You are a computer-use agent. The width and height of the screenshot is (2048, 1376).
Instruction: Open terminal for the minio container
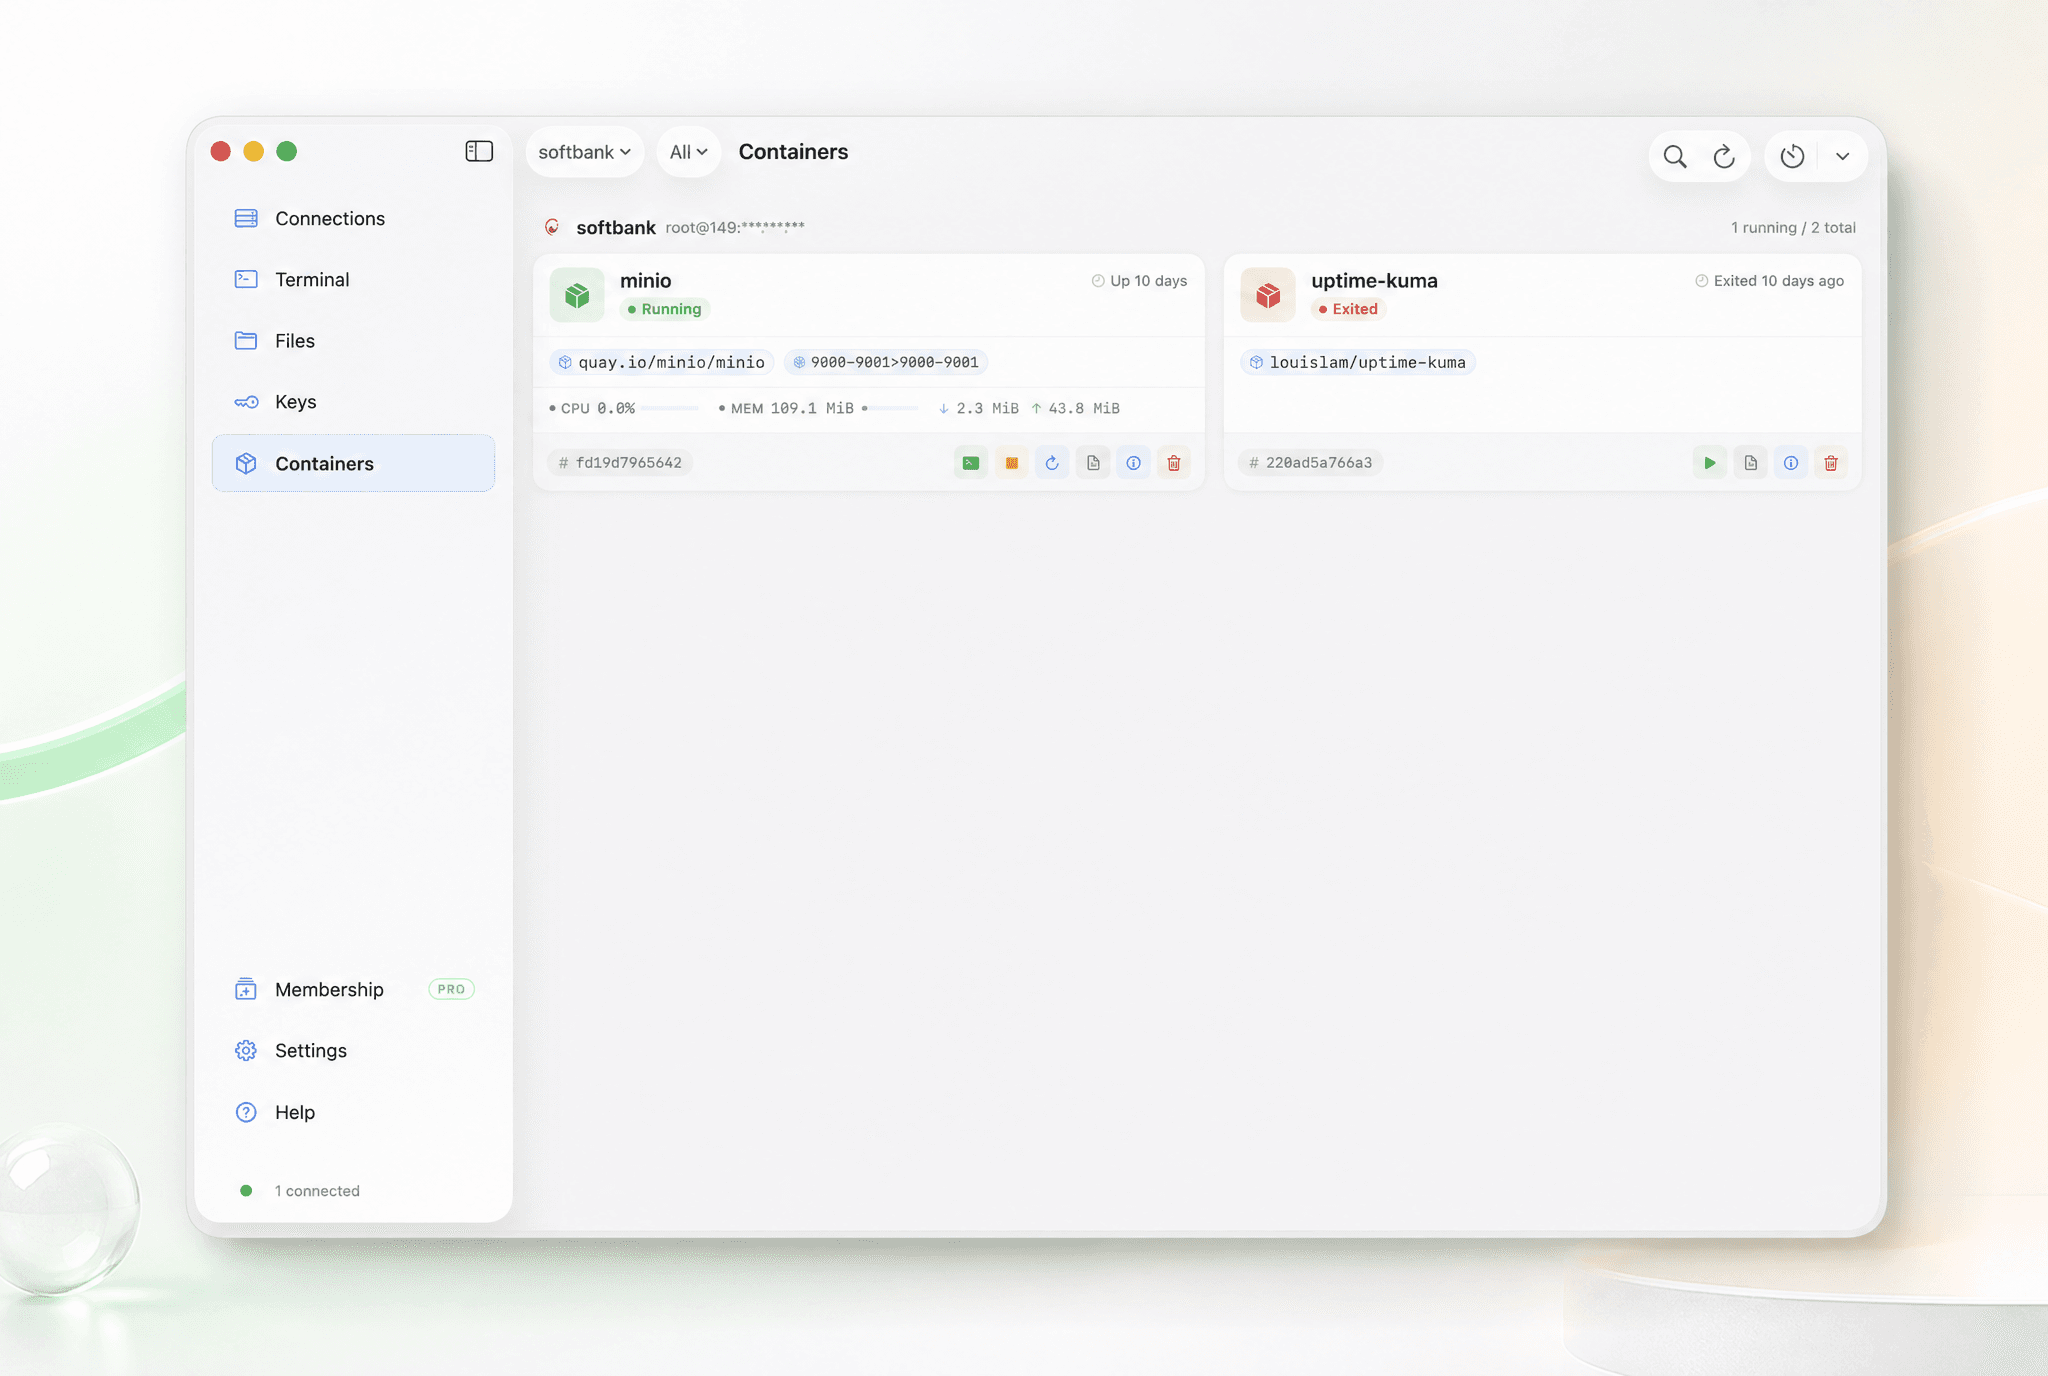[x=971, y=463]
